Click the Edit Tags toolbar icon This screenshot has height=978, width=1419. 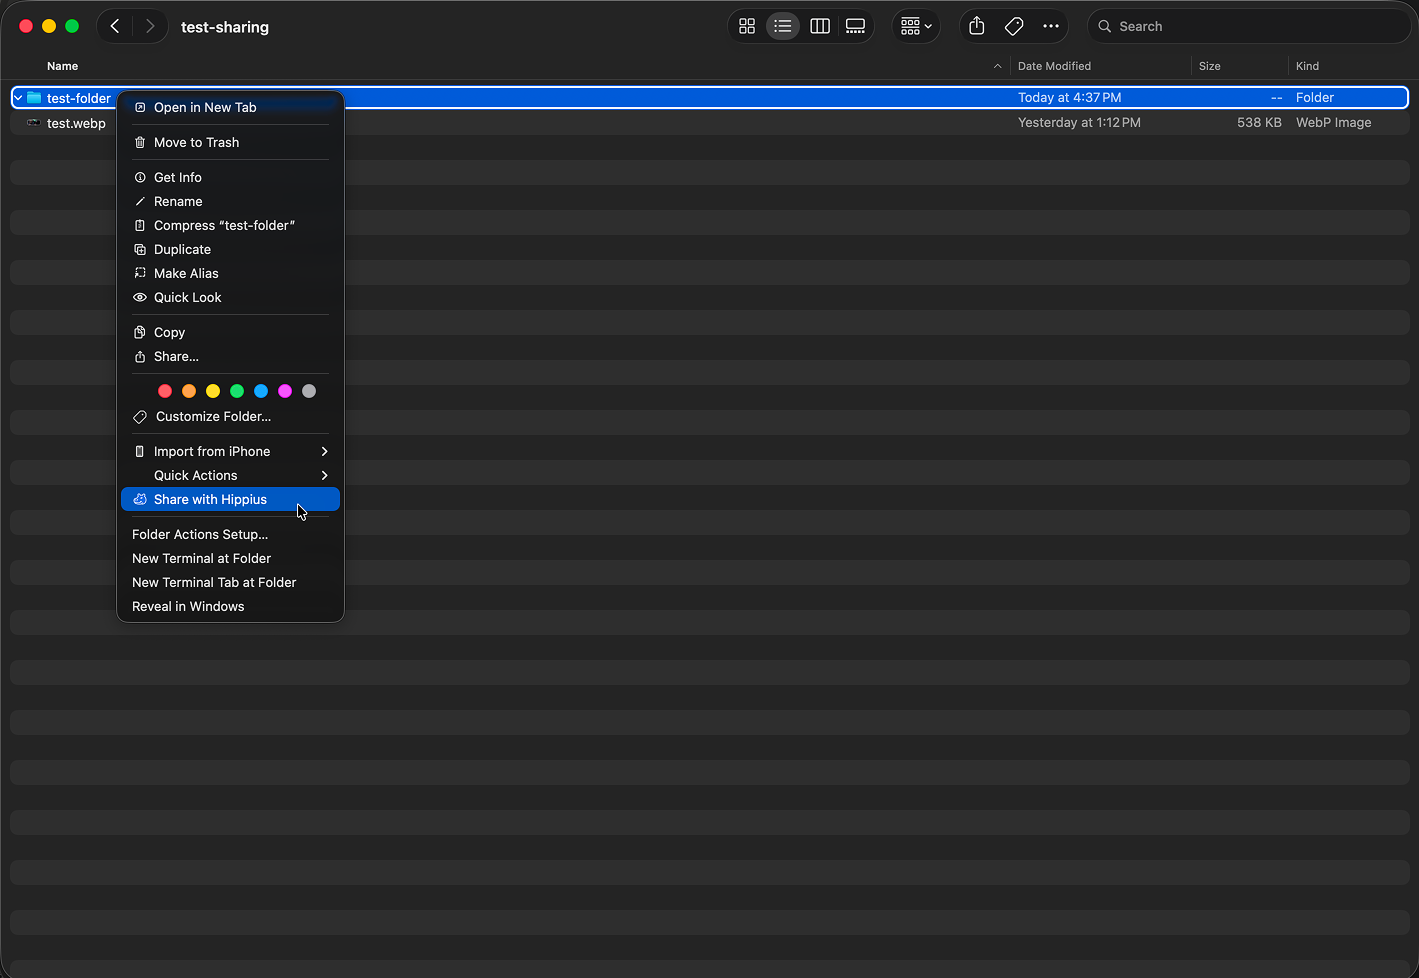point(1014,26)
